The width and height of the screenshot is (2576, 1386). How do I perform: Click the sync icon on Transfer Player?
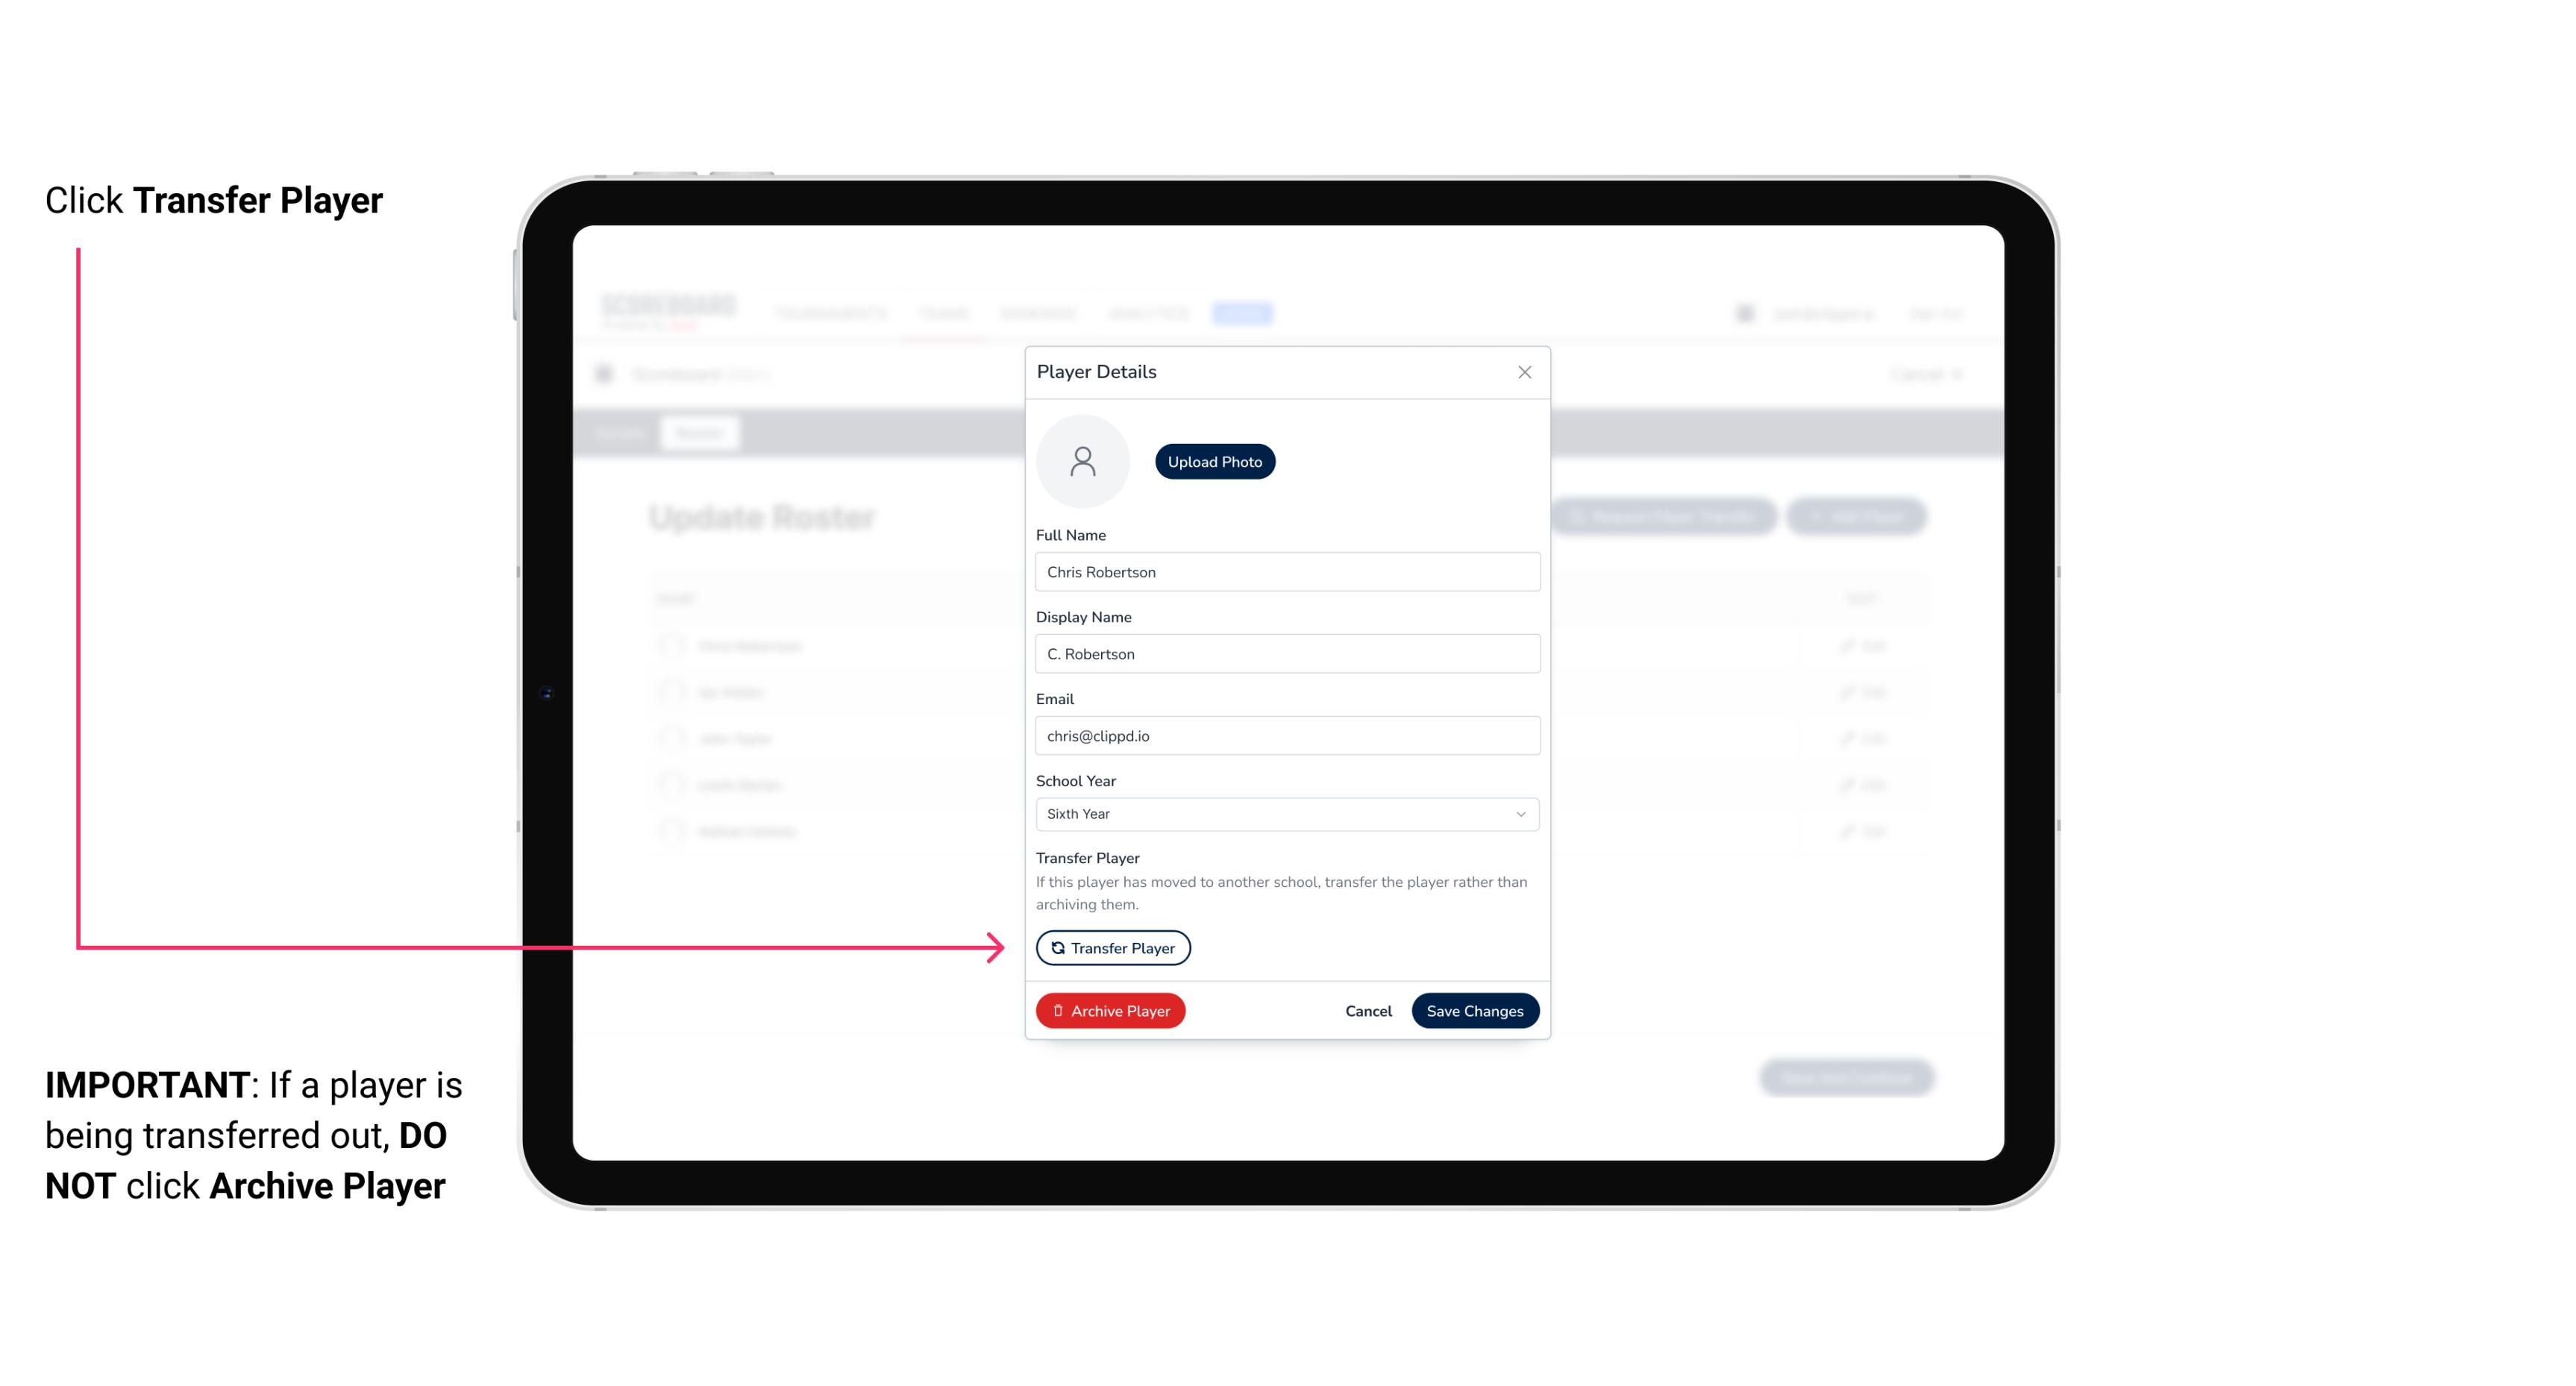pos(1056,947)
